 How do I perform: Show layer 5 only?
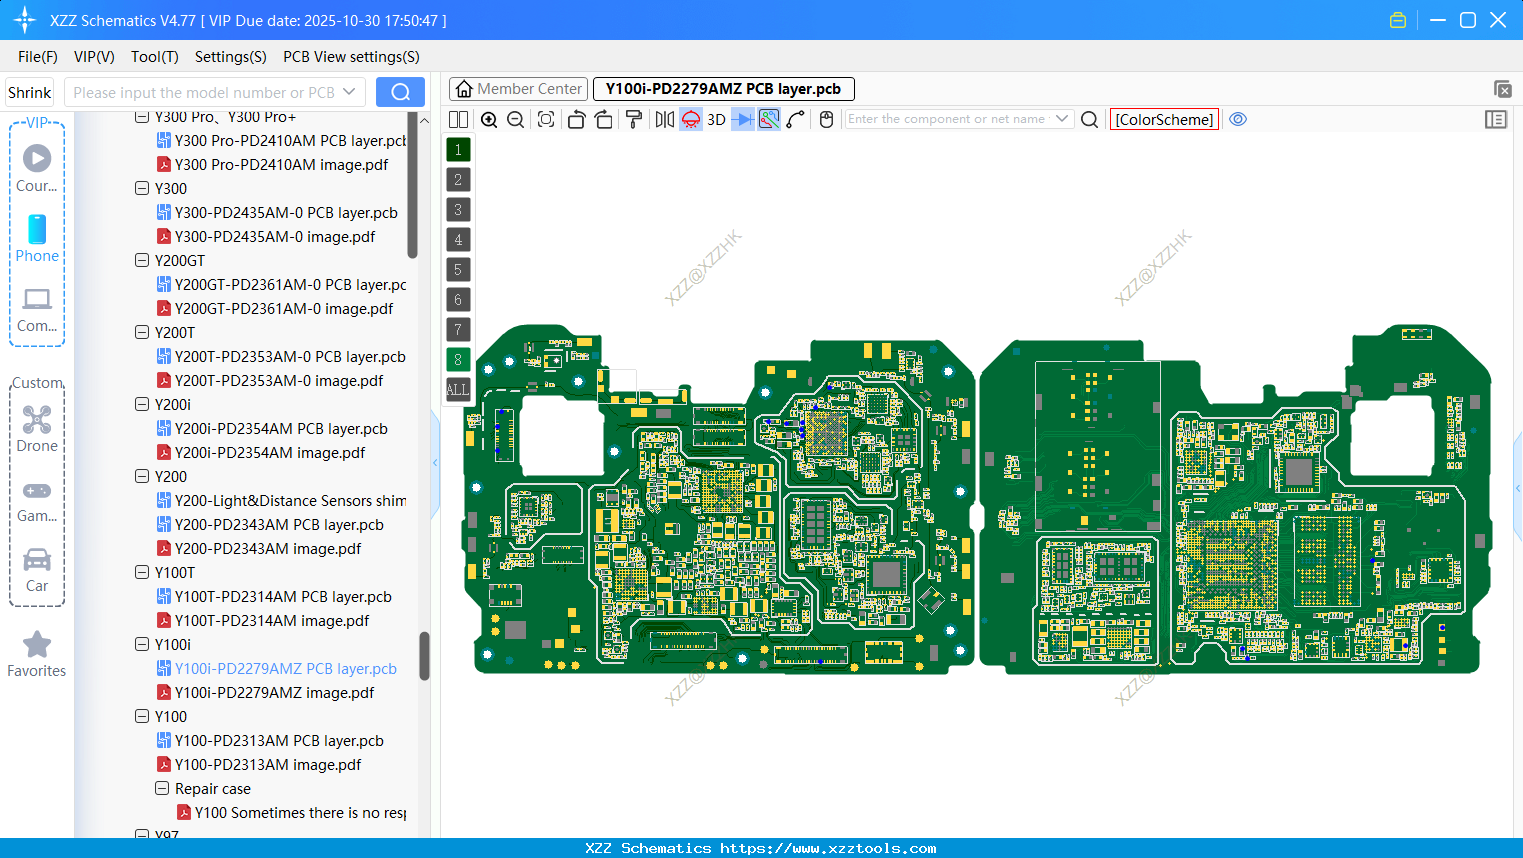457,269
